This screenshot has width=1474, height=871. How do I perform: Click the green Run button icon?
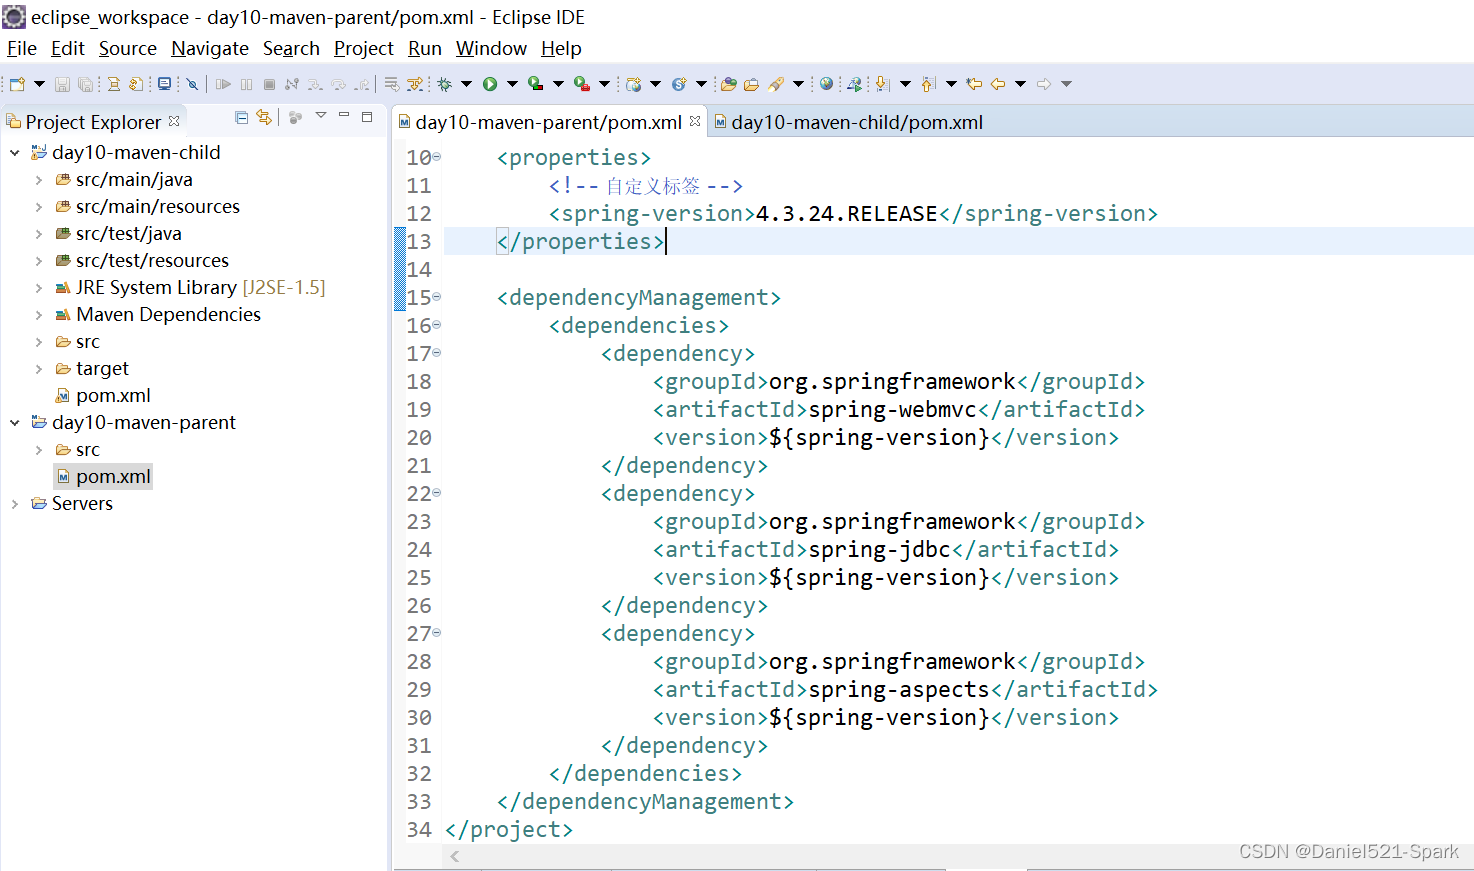click(x=490, y=84)
